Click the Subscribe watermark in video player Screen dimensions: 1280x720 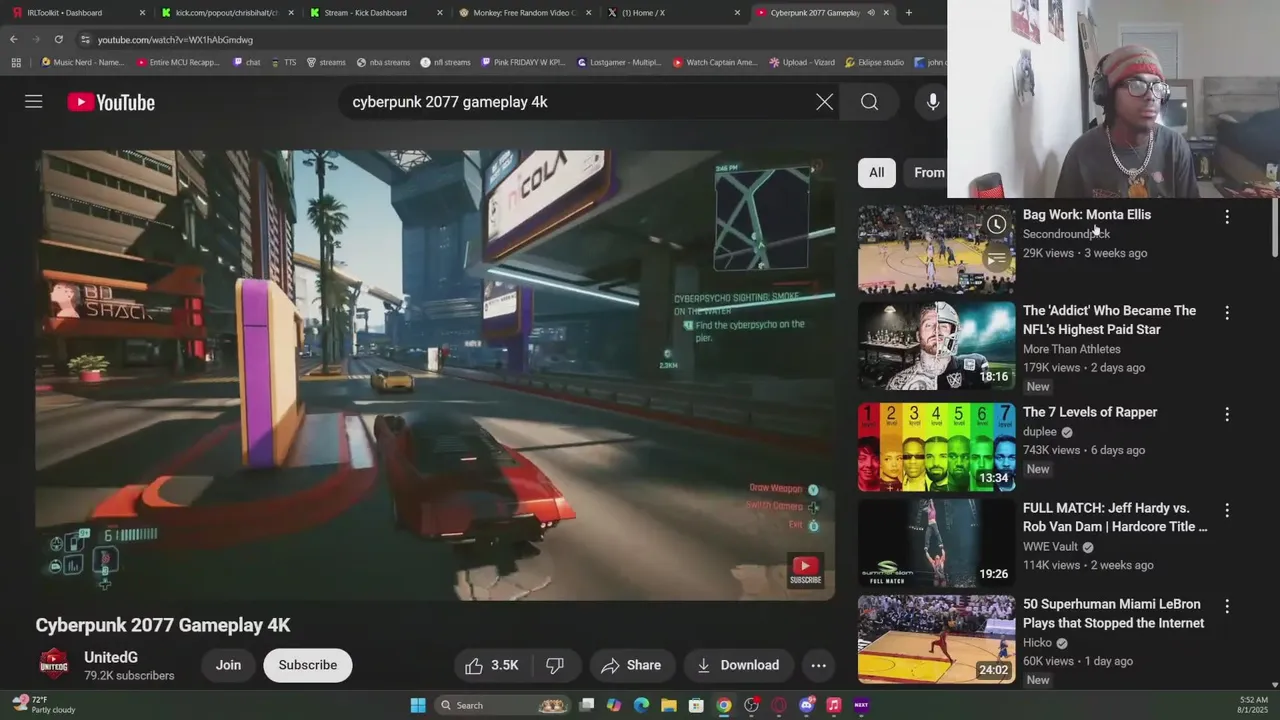pyautogui.click(x=805, y=569)
